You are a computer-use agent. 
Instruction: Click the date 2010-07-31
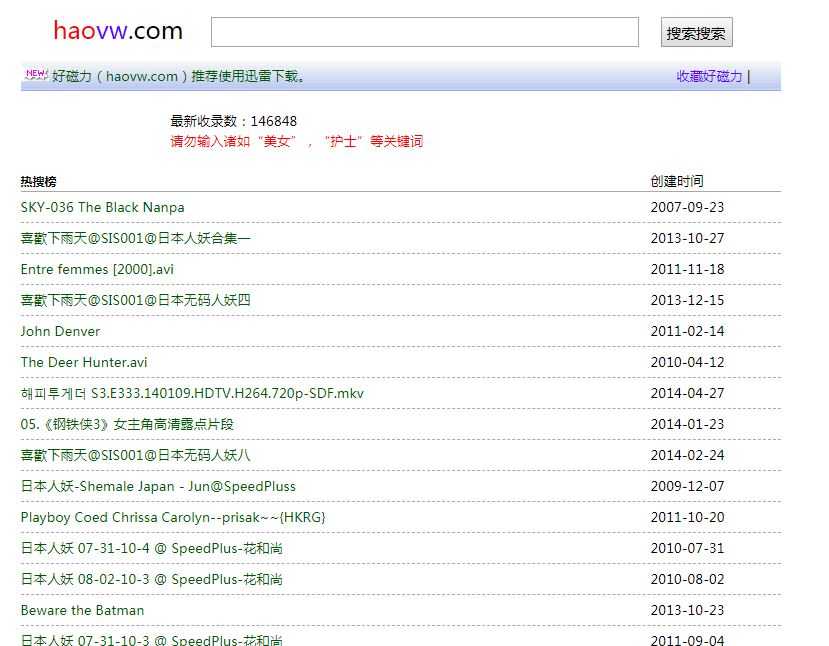[687, 549]
